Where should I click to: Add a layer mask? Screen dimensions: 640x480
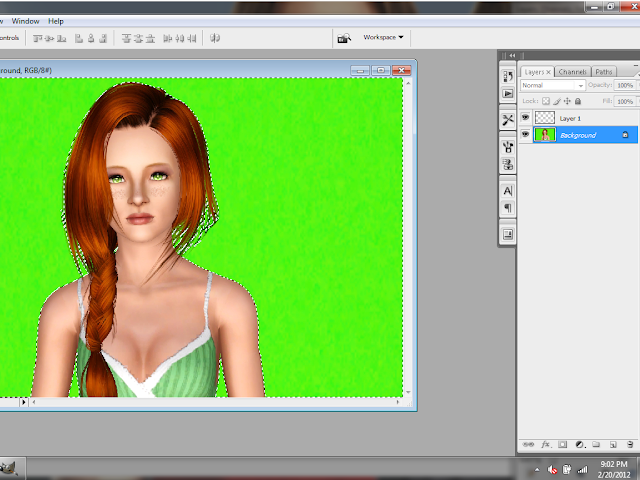(x=562, y=443)
